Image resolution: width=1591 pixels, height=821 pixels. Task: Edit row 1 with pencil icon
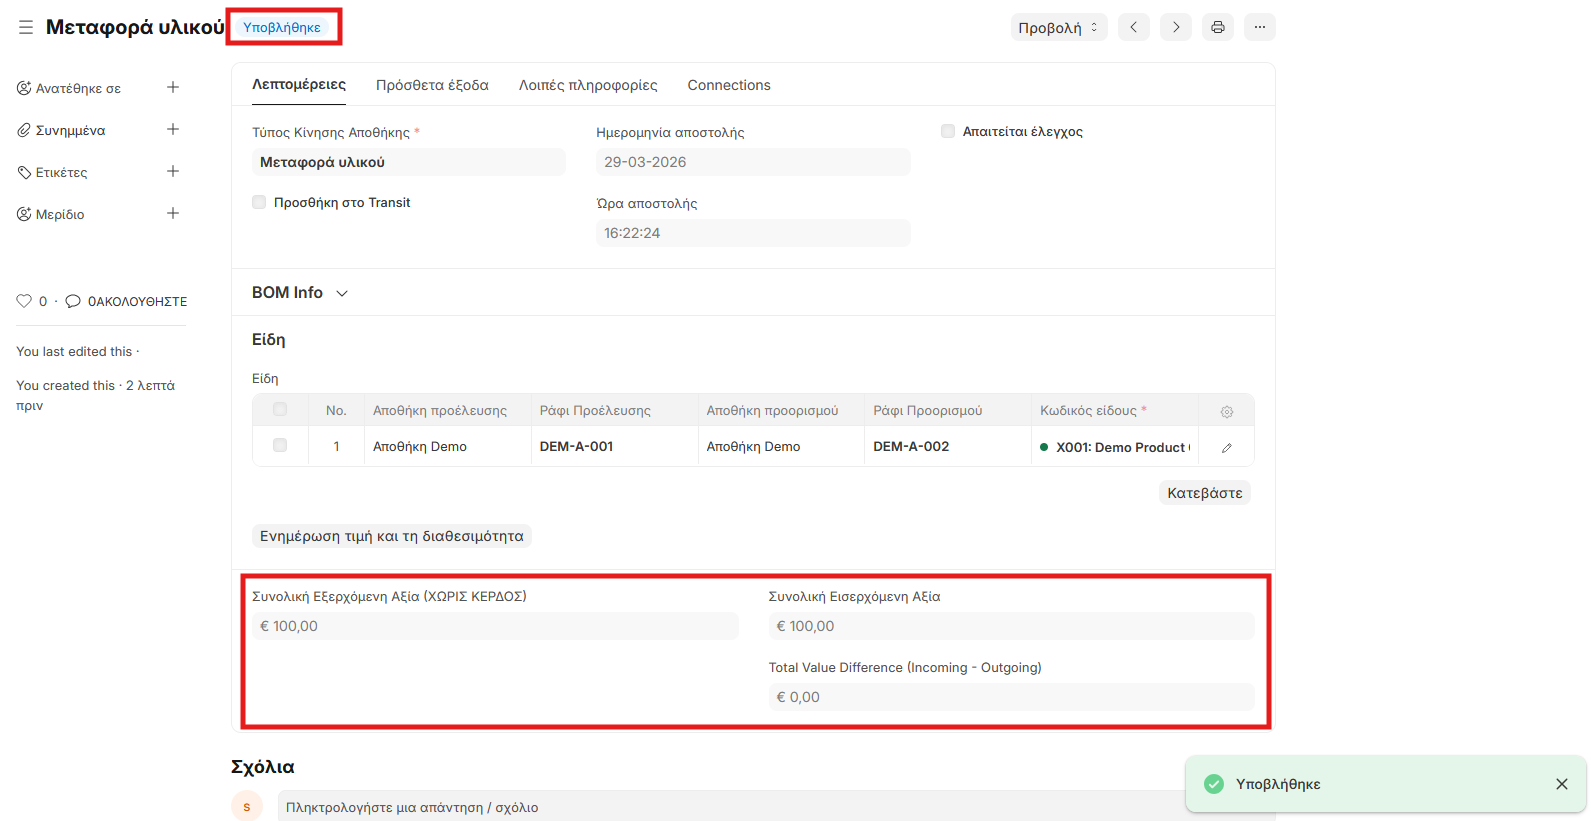[1226, 448]
